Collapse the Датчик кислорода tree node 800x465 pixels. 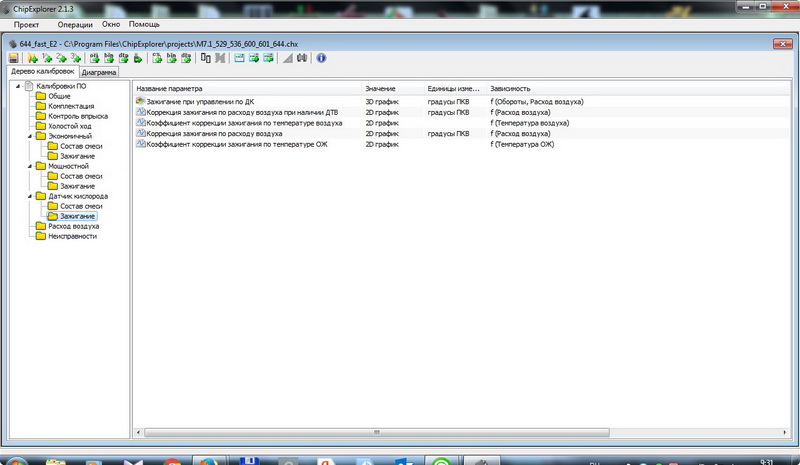[x=30, y=197]
